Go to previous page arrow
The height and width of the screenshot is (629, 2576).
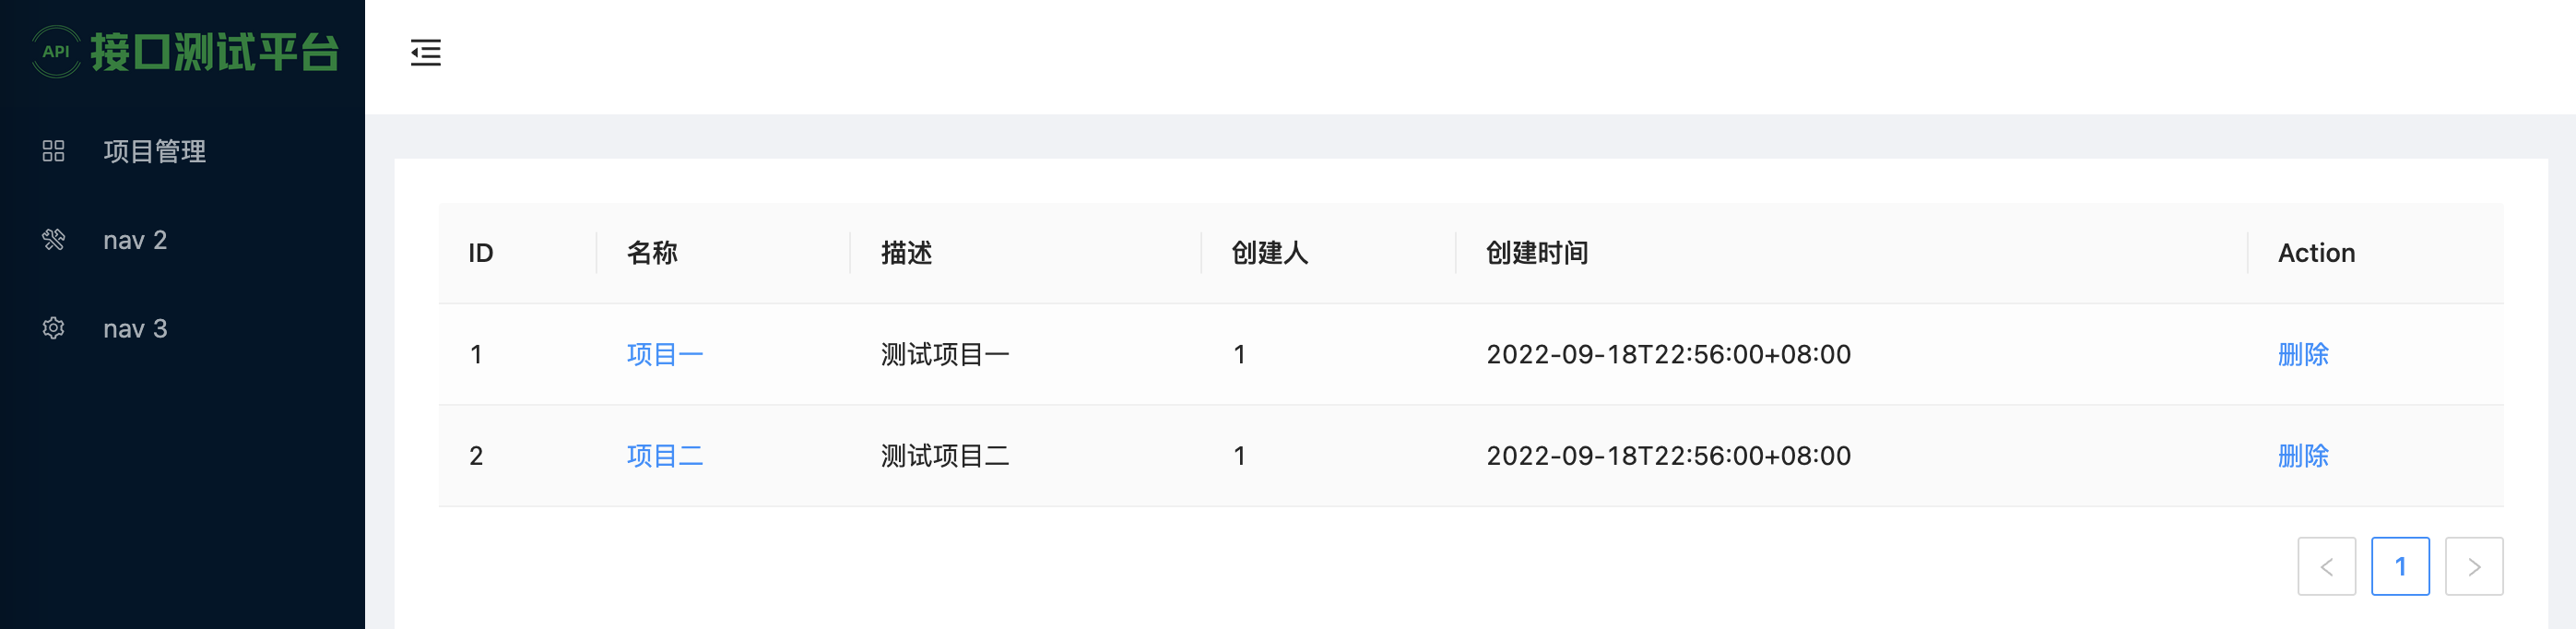[2326, 566]
